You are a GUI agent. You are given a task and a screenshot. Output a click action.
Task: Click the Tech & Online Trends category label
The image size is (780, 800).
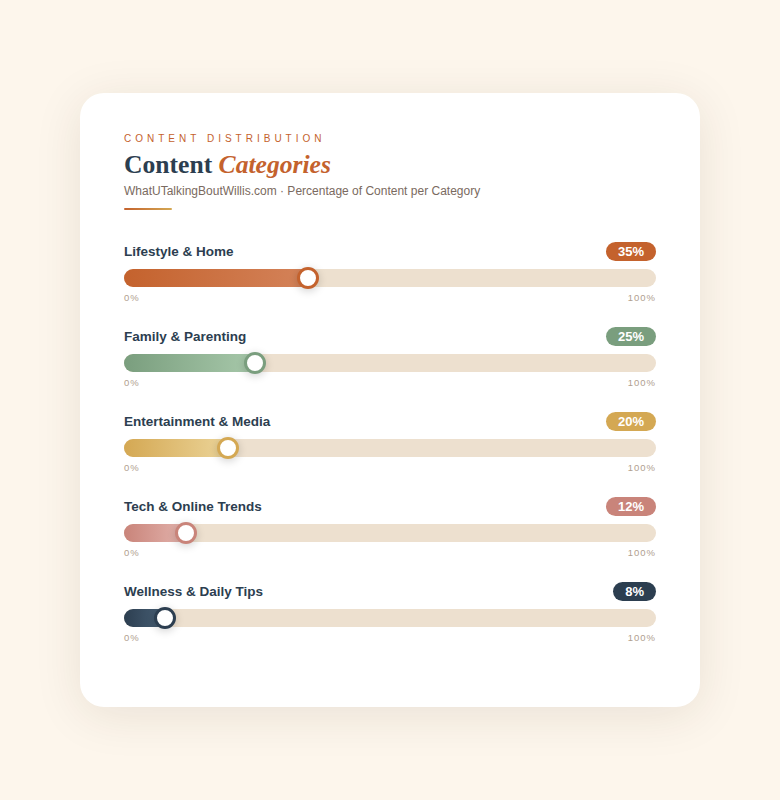(x=193, y=507)
